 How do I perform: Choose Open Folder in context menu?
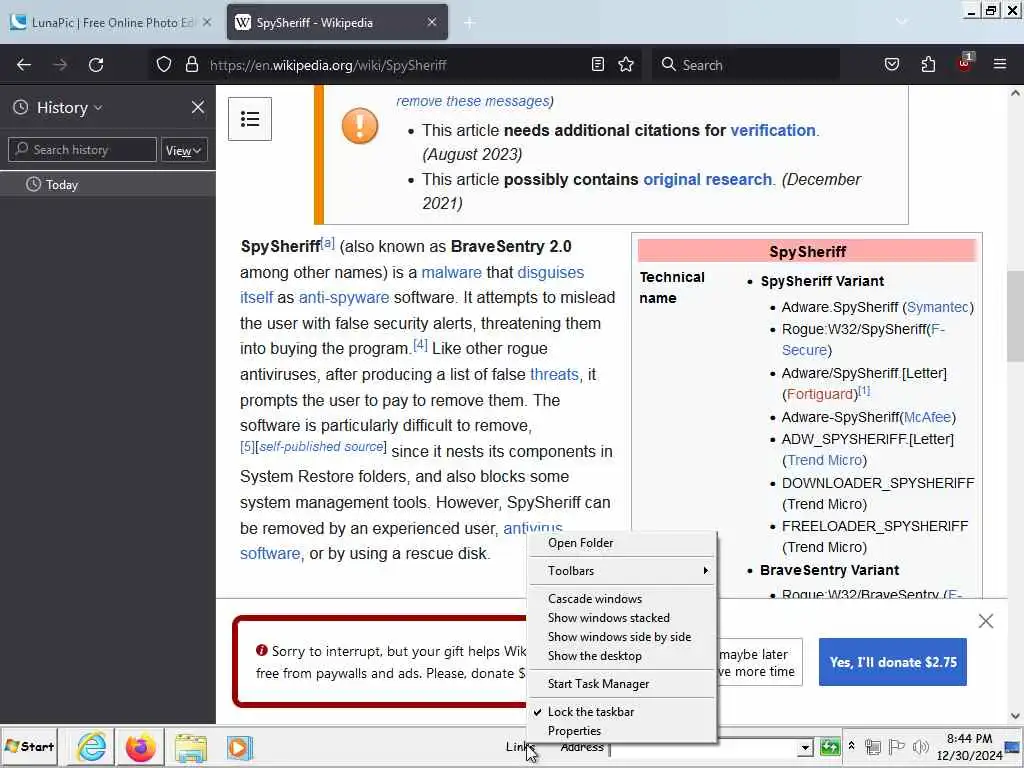[x=622, y=543]
